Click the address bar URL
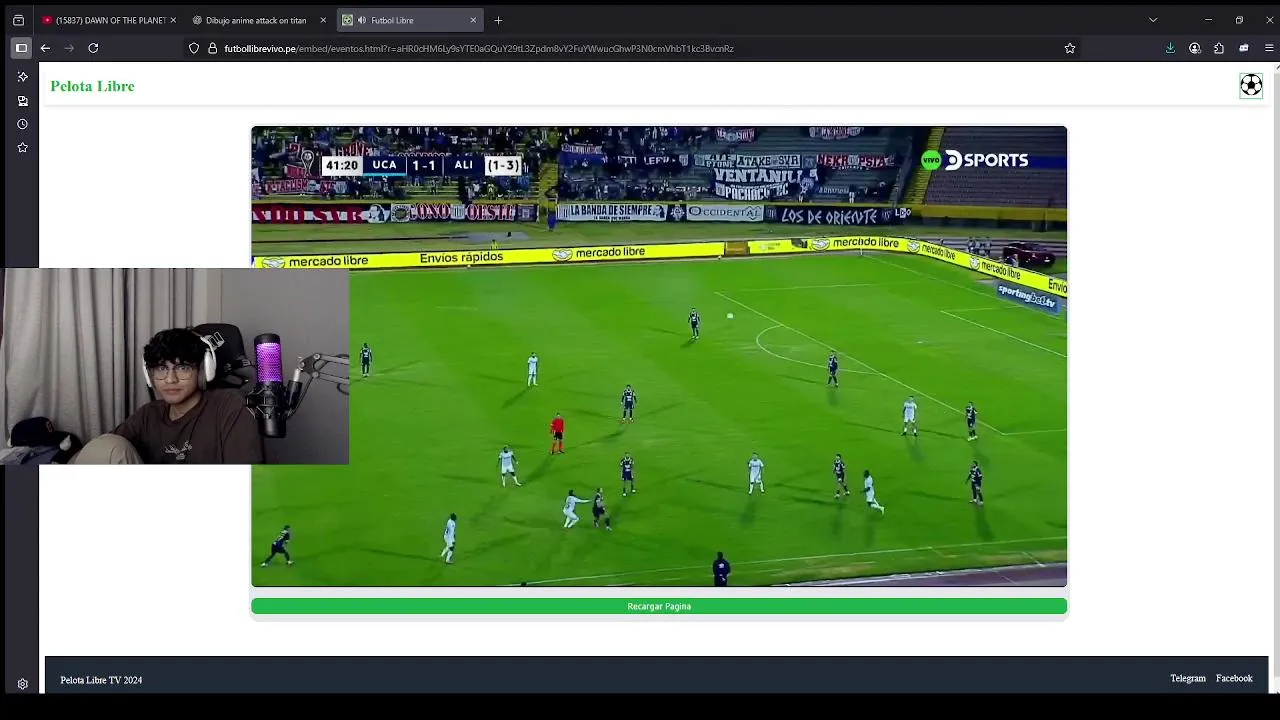This screenshot has width=1280, height=720. [479, 48]
